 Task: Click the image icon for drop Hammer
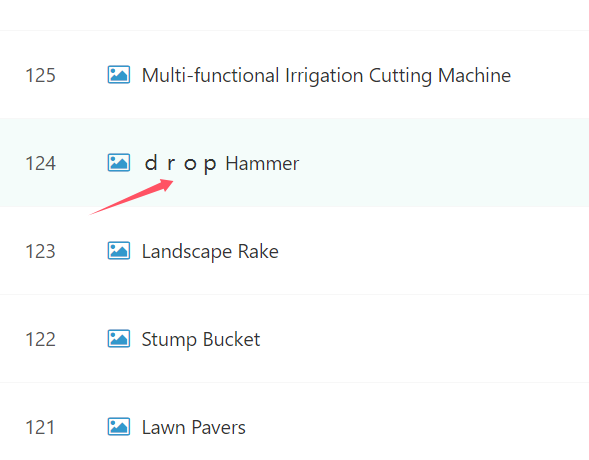pyautogui.click(x=119, y=162)
